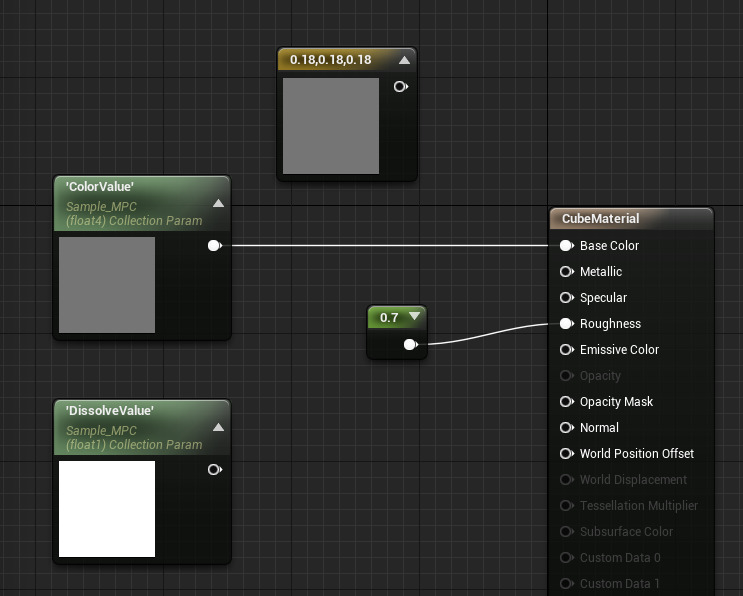Click the white DissolveValue preview thumbnail

coord(107,509)
